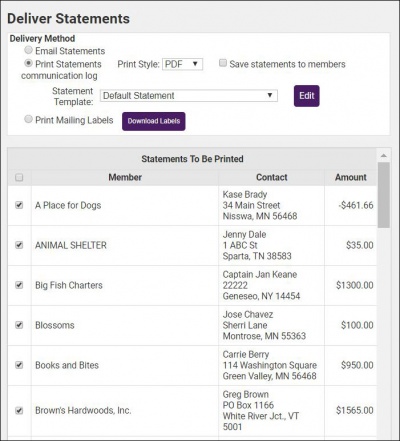Choose the Print Statements radio option
400x441 pixels.
29,63
